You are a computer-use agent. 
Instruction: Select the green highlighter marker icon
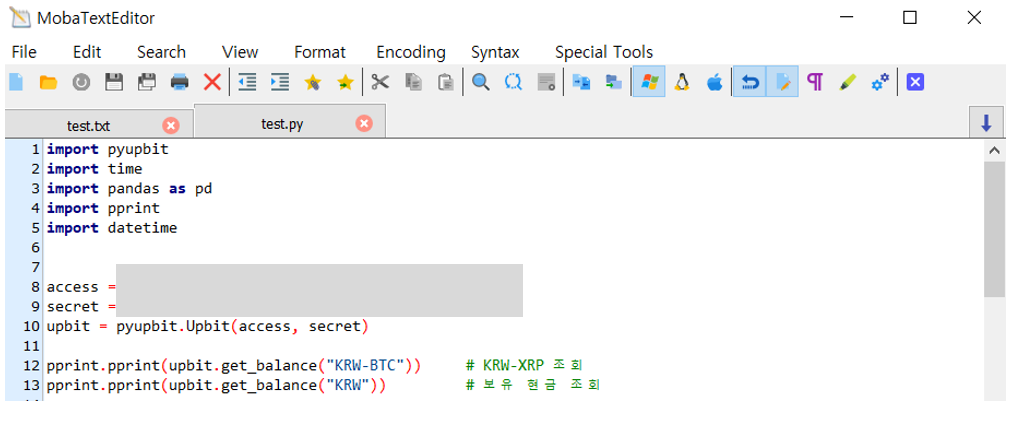click(847, 82)
